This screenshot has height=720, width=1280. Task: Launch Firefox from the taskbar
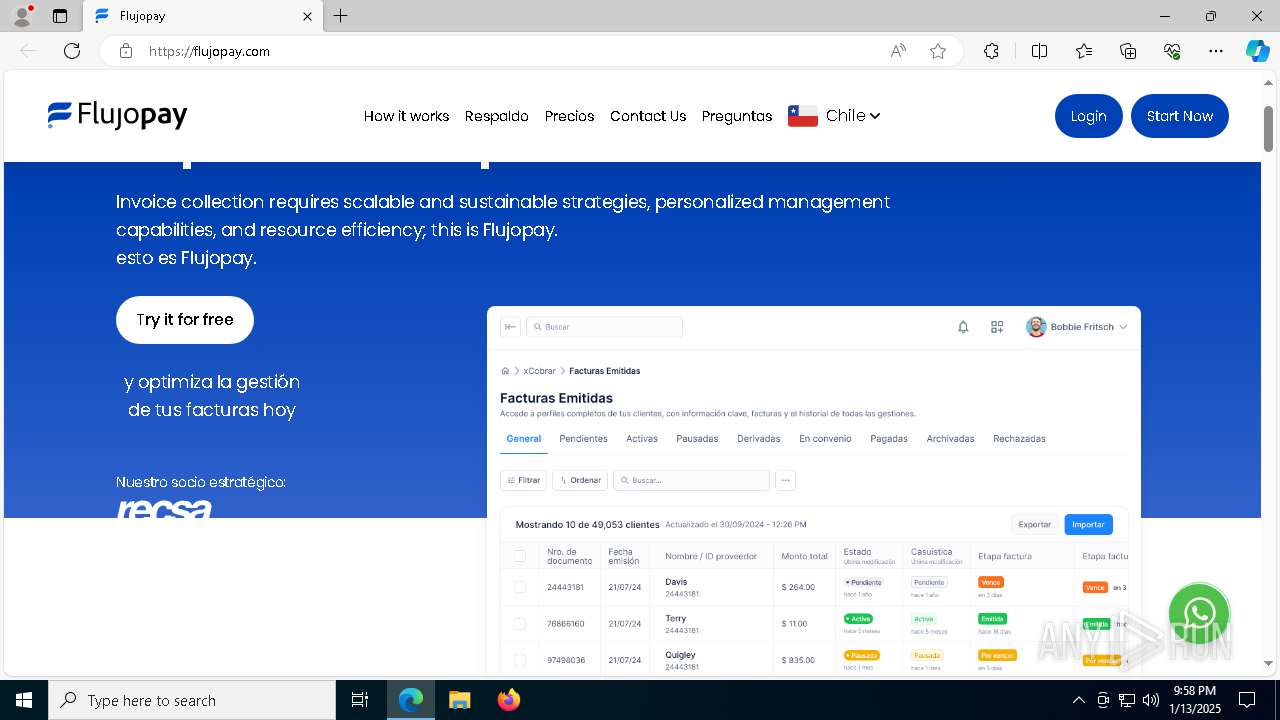coord(509,700)
